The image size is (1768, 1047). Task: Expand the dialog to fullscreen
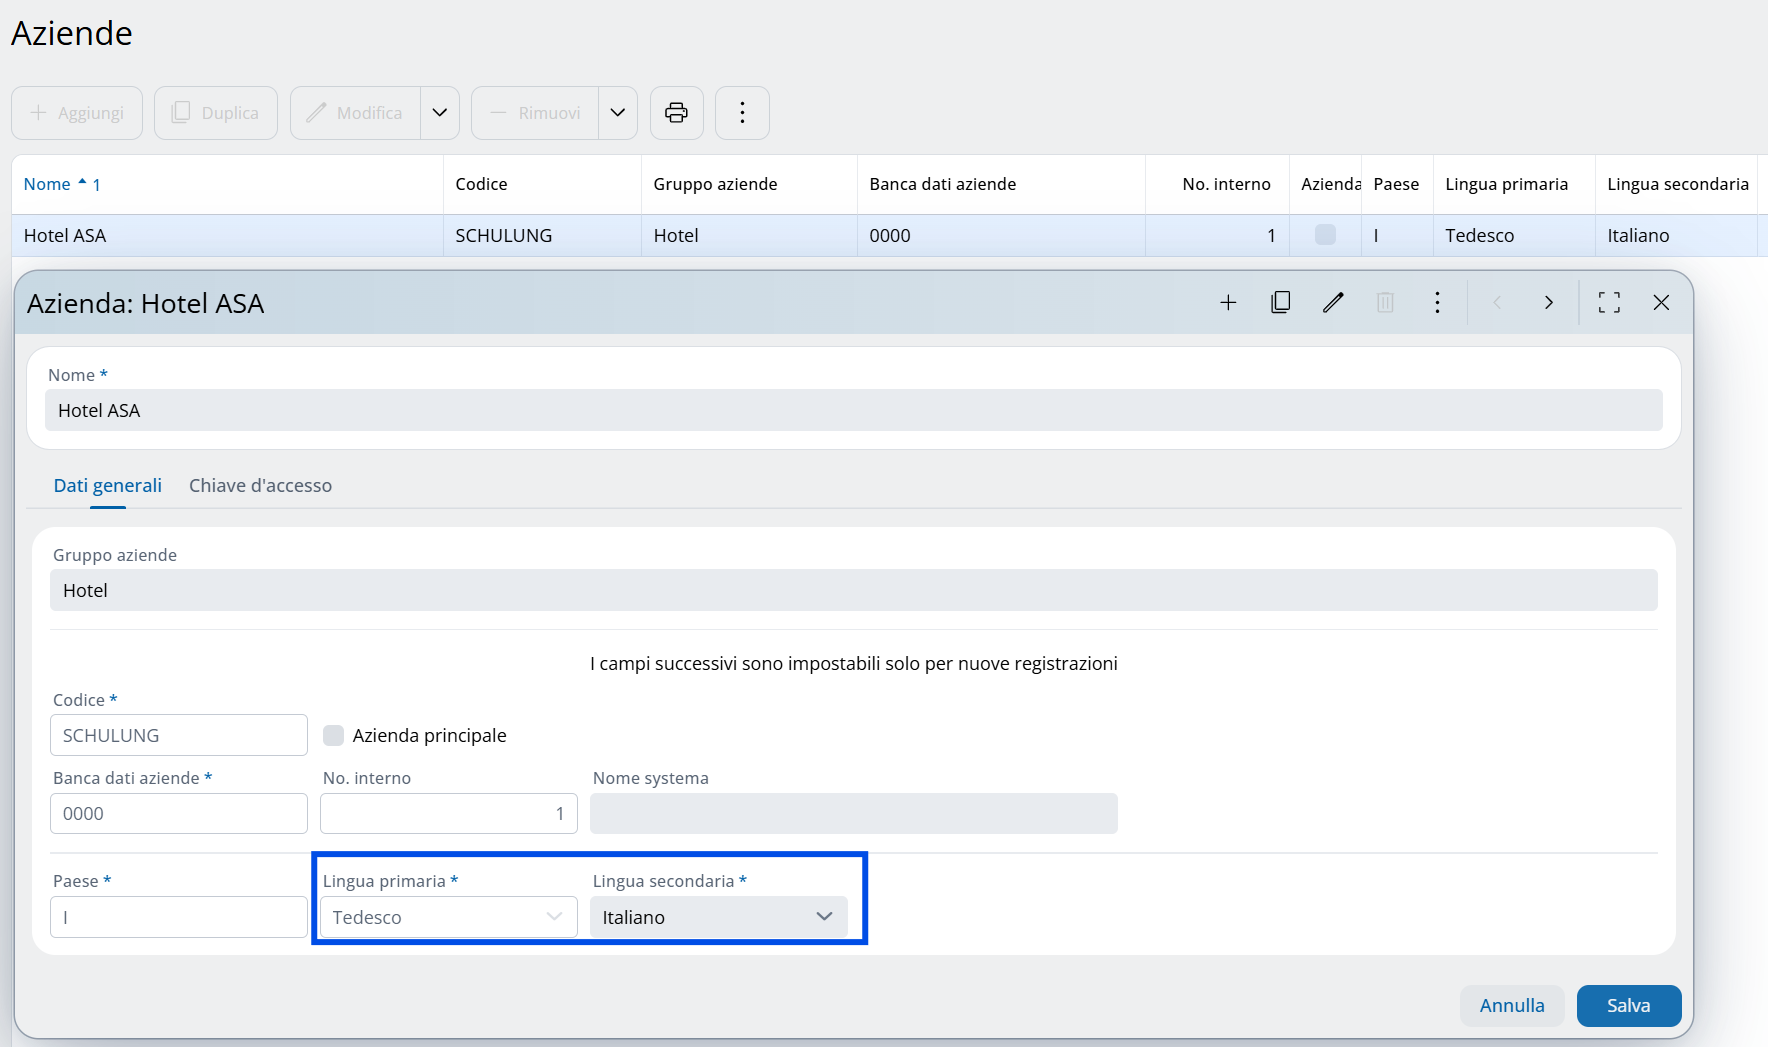coord(1609,303)
